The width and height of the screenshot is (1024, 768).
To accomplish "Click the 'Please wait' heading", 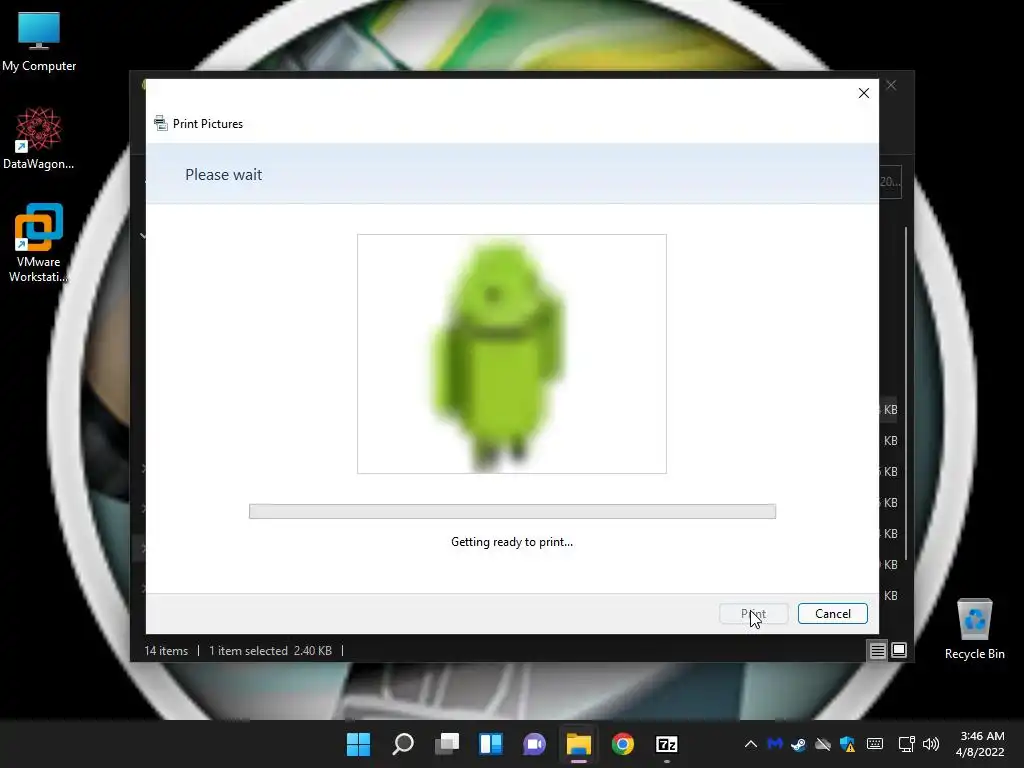I will [x=223, y=175].
